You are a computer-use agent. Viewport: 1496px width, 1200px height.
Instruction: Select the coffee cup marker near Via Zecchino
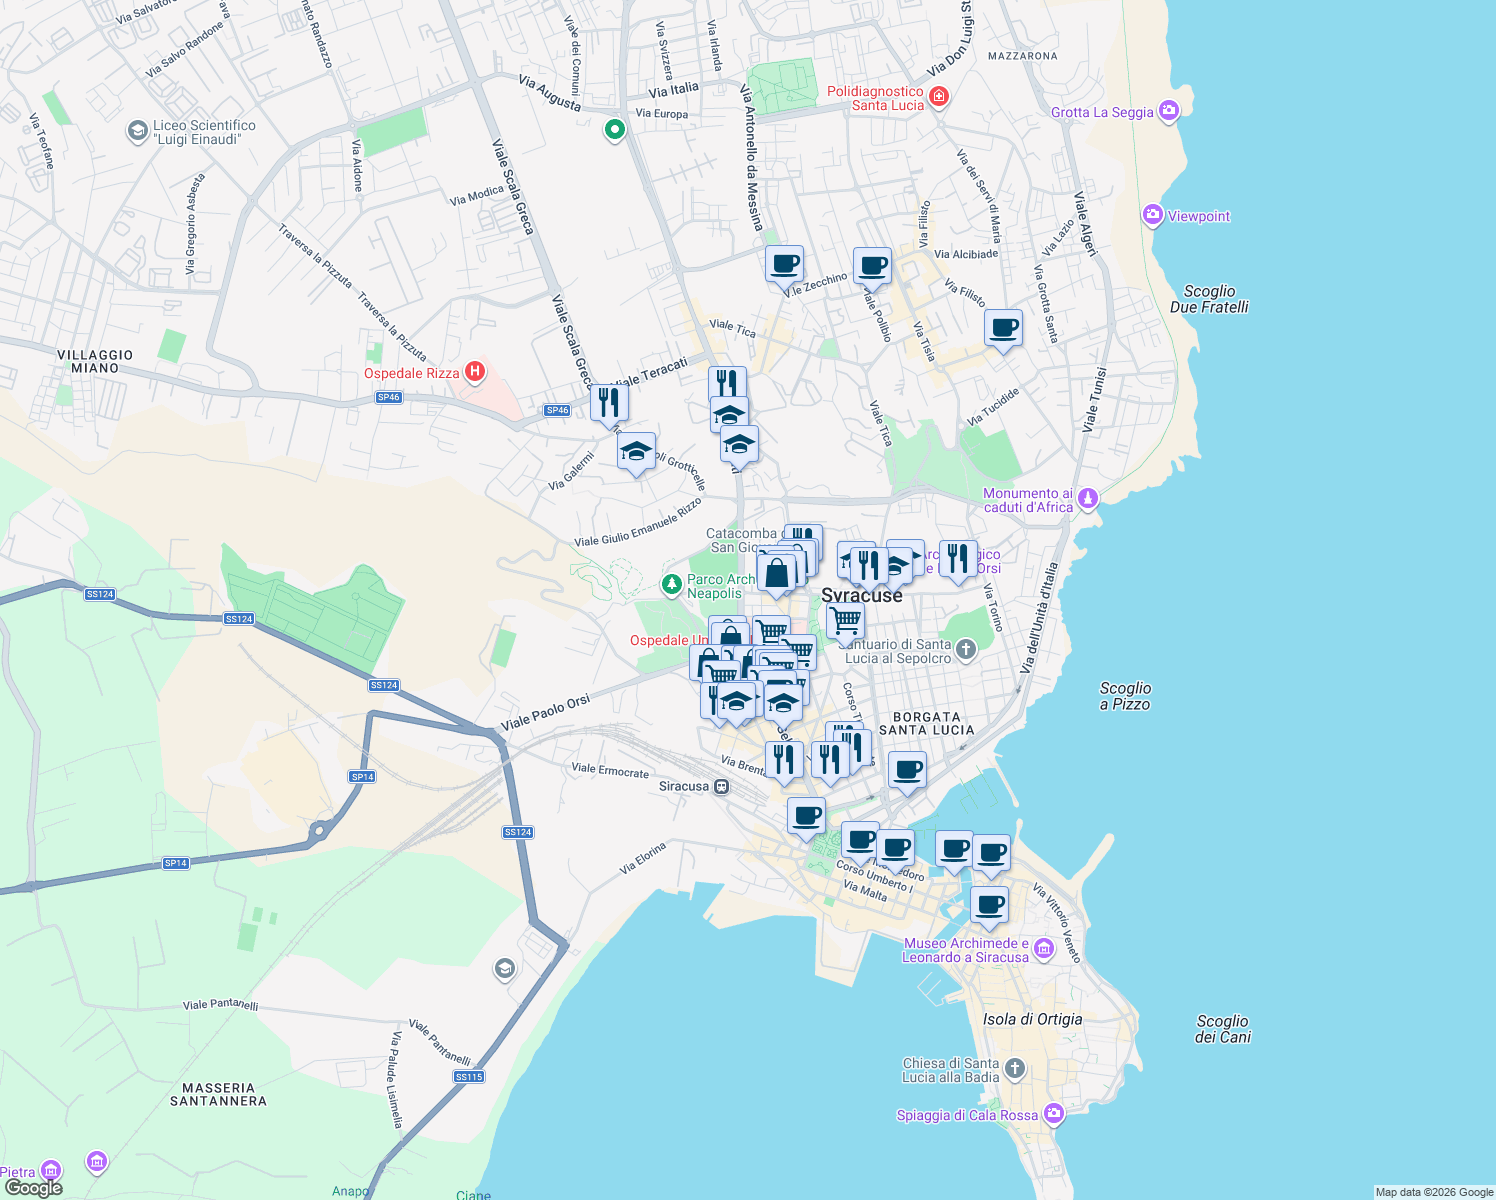[784, 262]
